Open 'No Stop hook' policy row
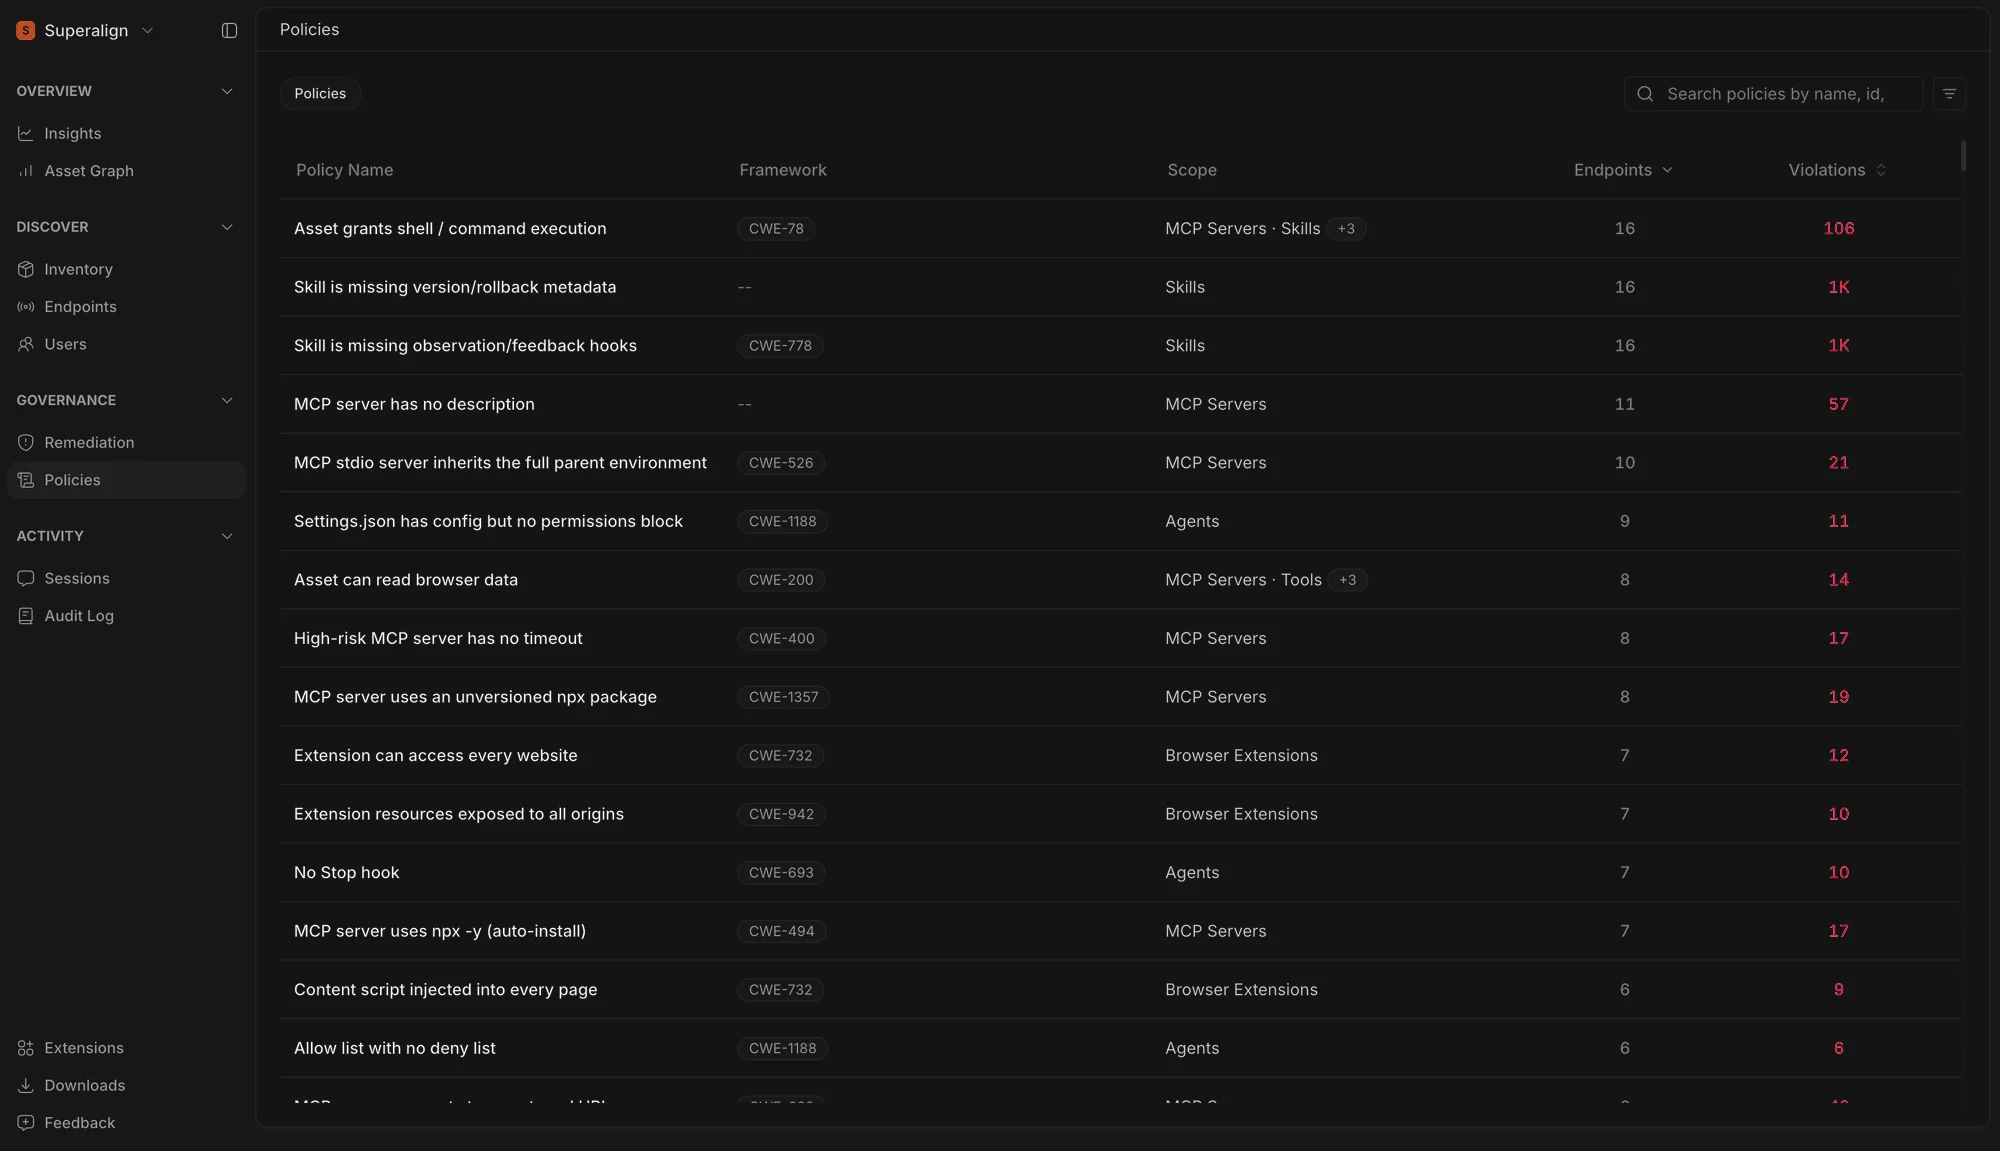The height and width of the screenshot is (1151, 2000). pos(1121,873)
